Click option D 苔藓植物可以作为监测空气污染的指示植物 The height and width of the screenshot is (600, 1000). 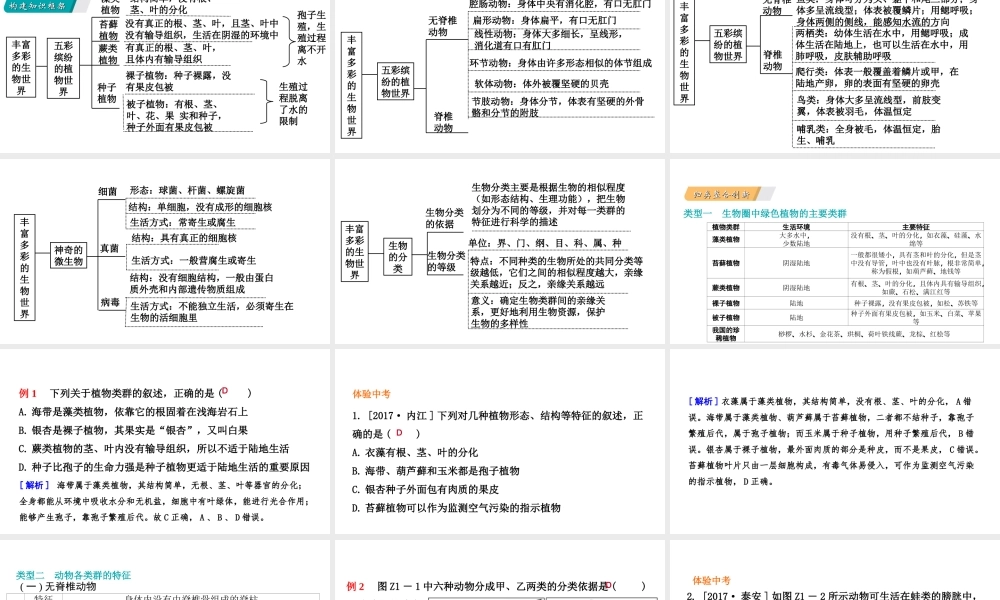click(x=456, y=508)
